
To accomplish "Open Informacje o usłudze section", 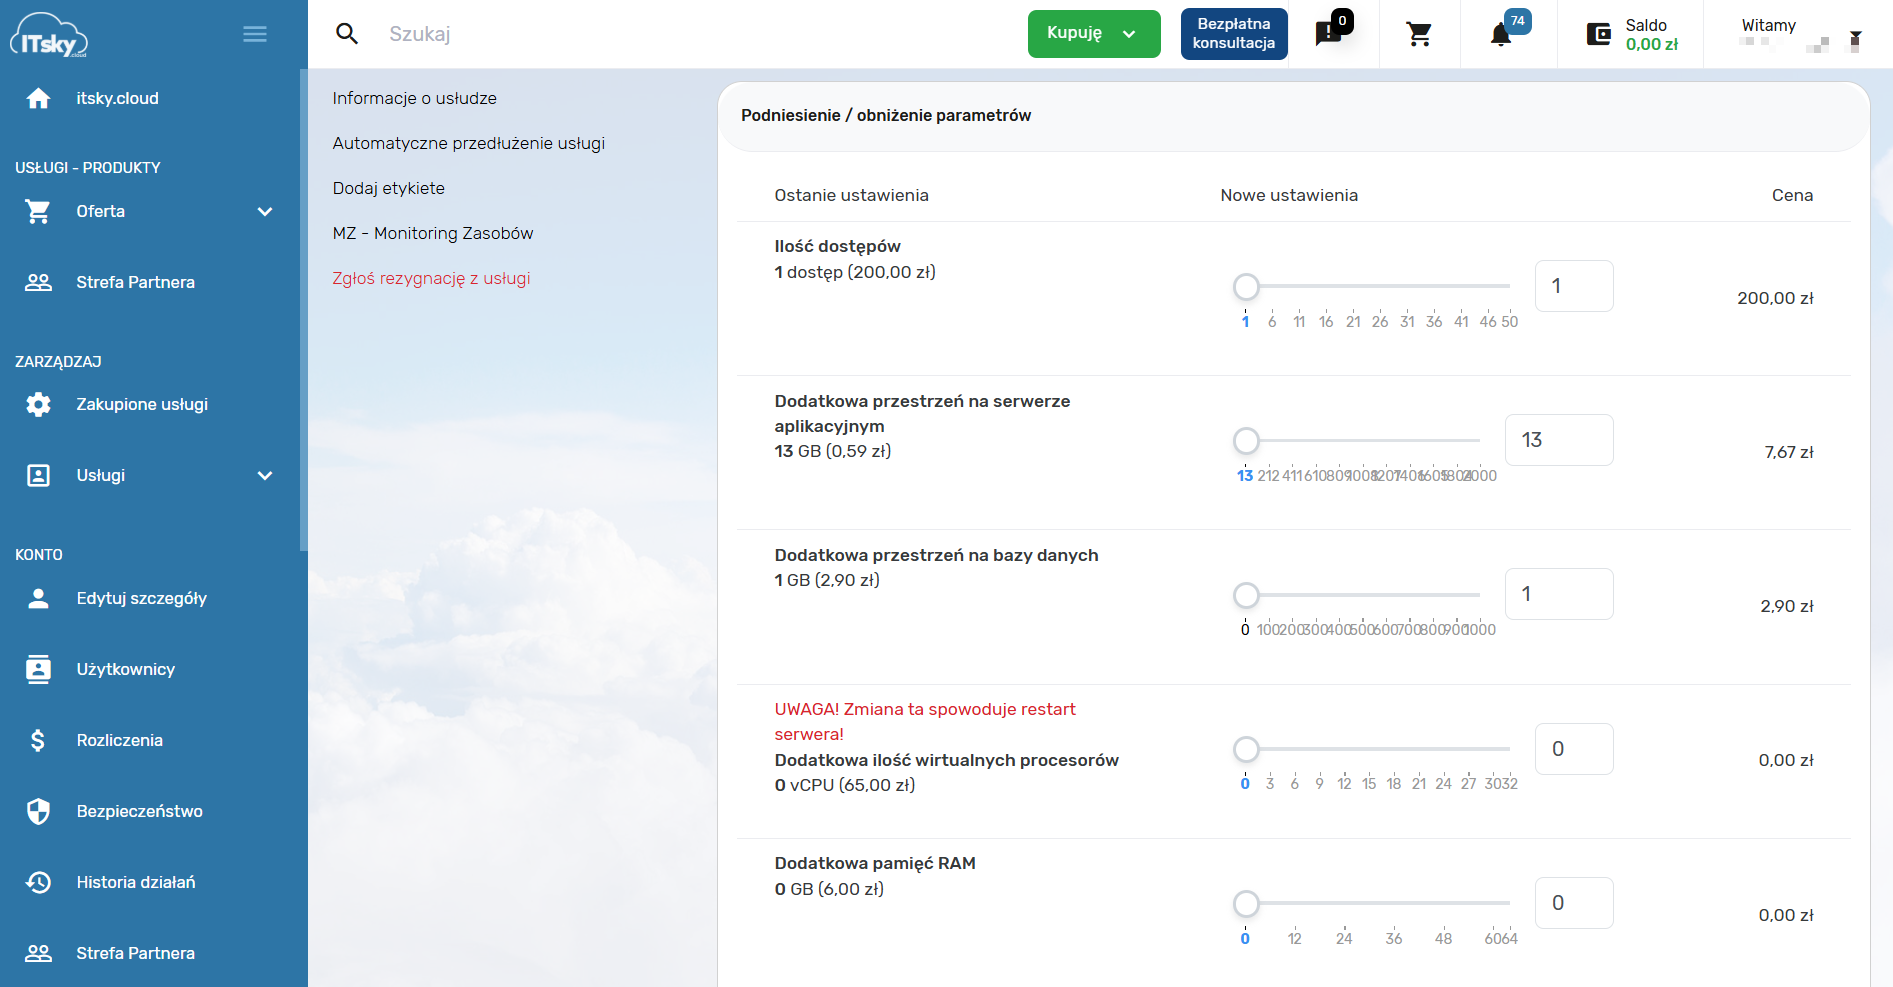I will coord(414,98).
